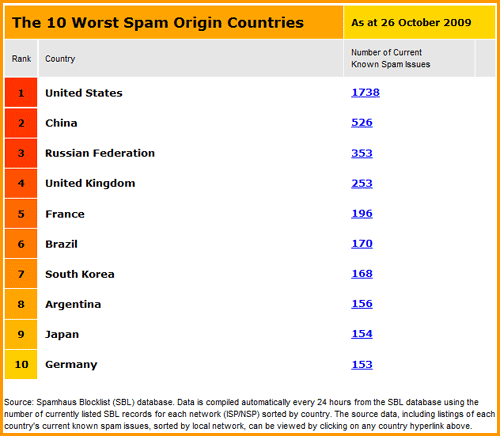Click the Argentina country name
This screenshot has width=500, height=436.
tap(73, 304)
